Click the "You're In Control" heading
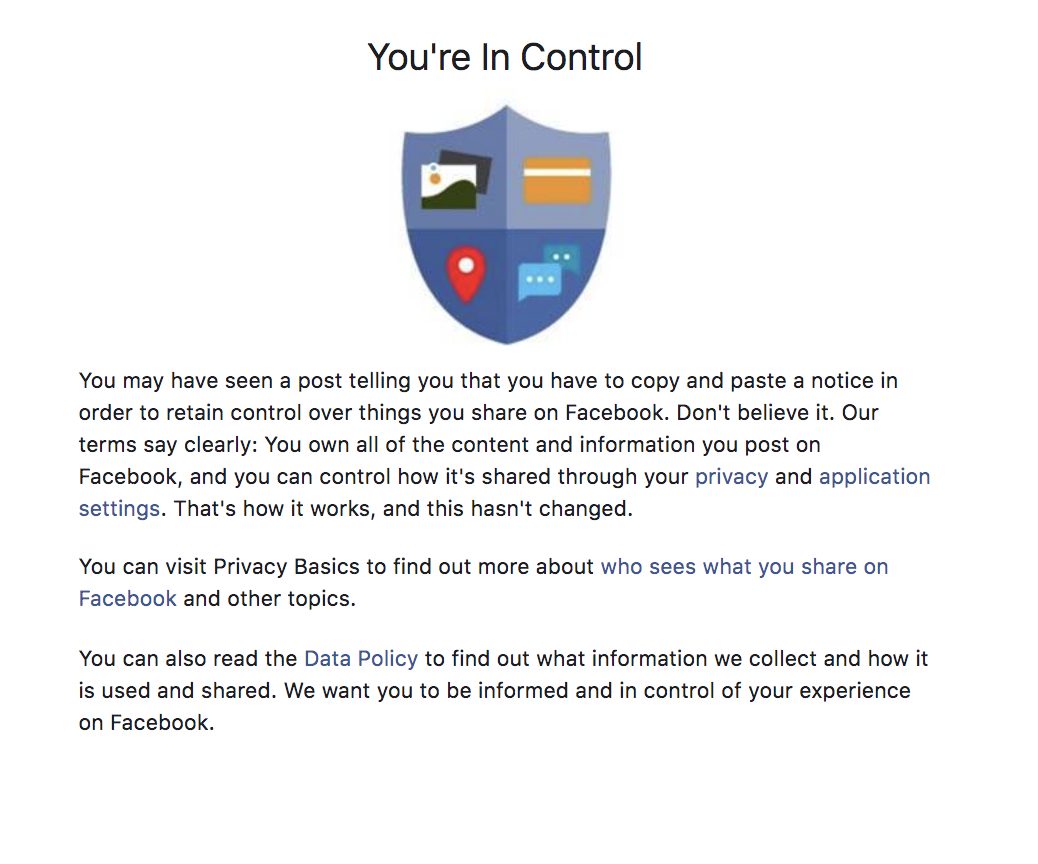This screenshot has height=864, width=1038. pos(505,57)
